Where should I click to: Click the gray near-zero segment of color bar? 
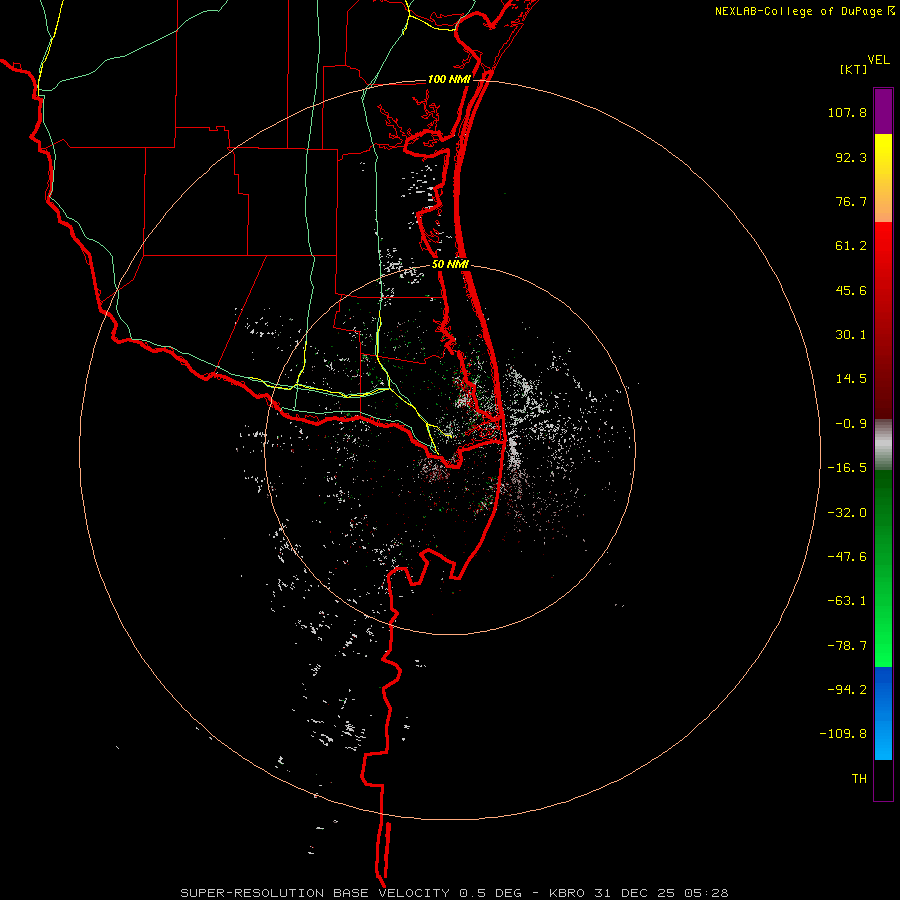tap(883, 445)
